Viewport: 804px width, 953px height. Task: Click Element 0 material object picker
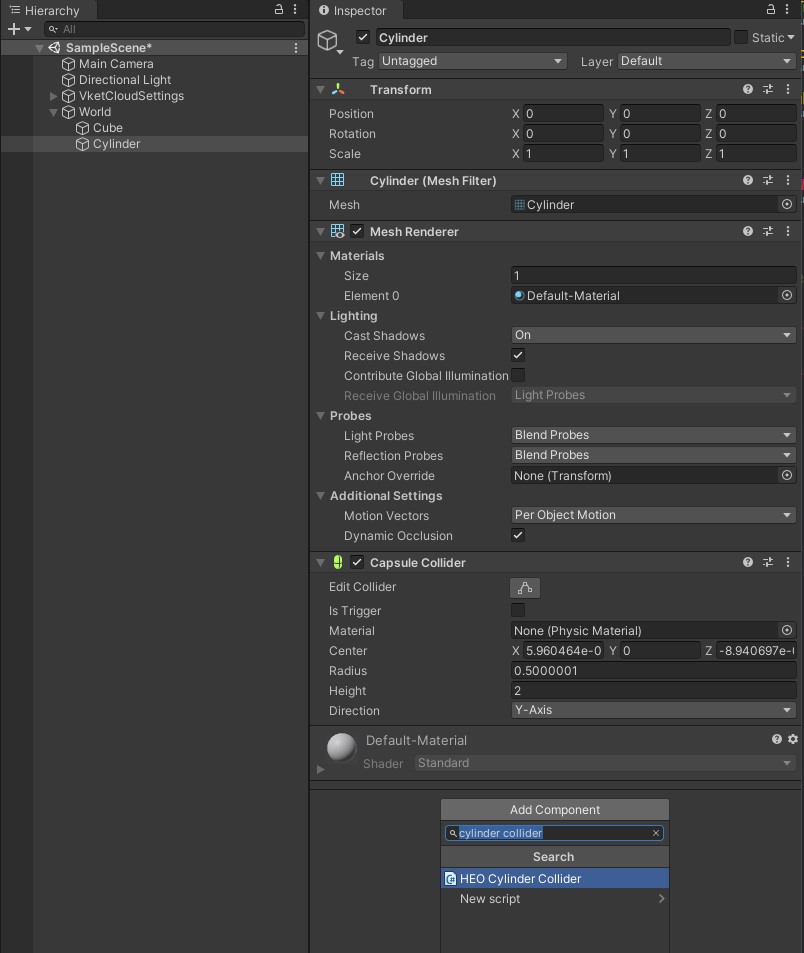click(786, 296)
